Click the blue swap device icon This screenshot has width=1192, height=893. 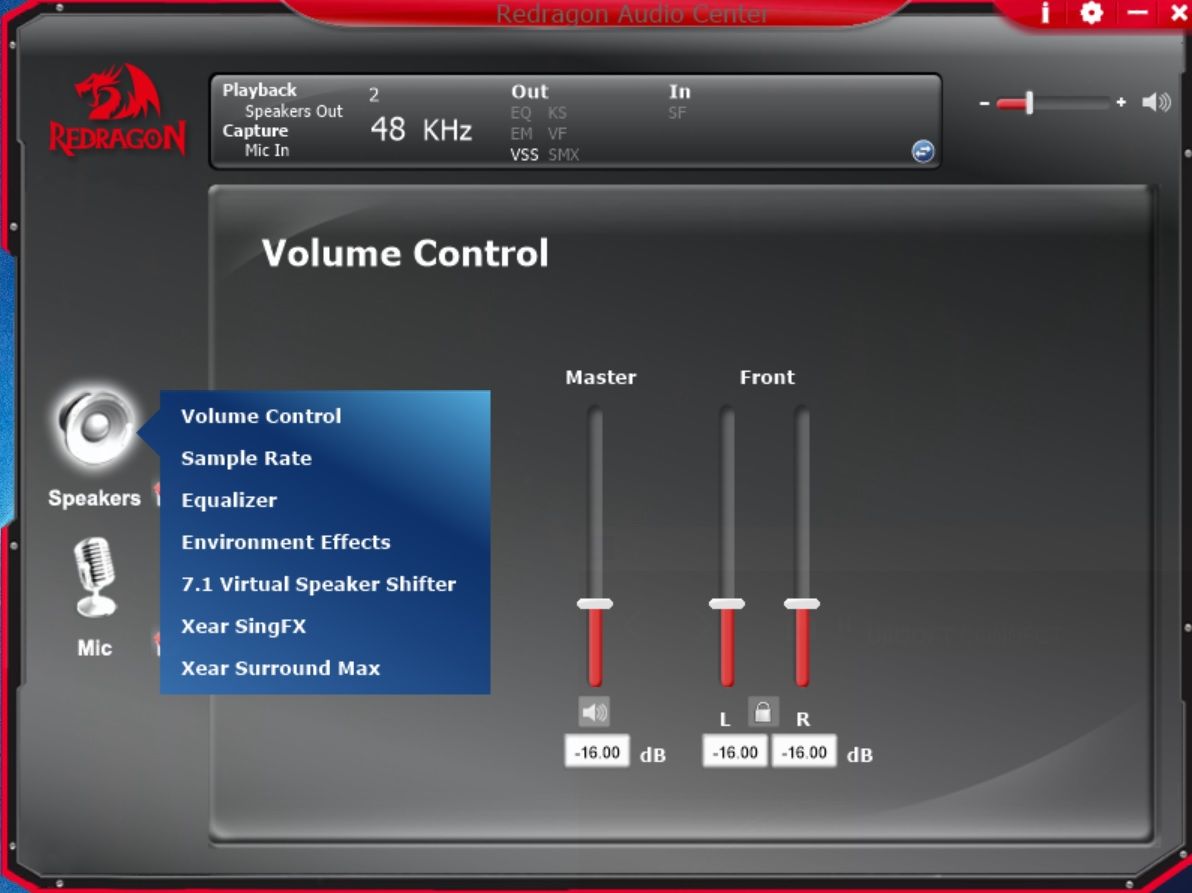pyautogui.click(x=923, y=151)
